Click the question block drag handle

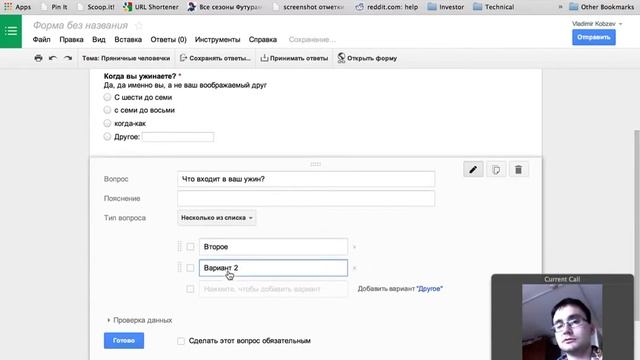coord(316,164)
